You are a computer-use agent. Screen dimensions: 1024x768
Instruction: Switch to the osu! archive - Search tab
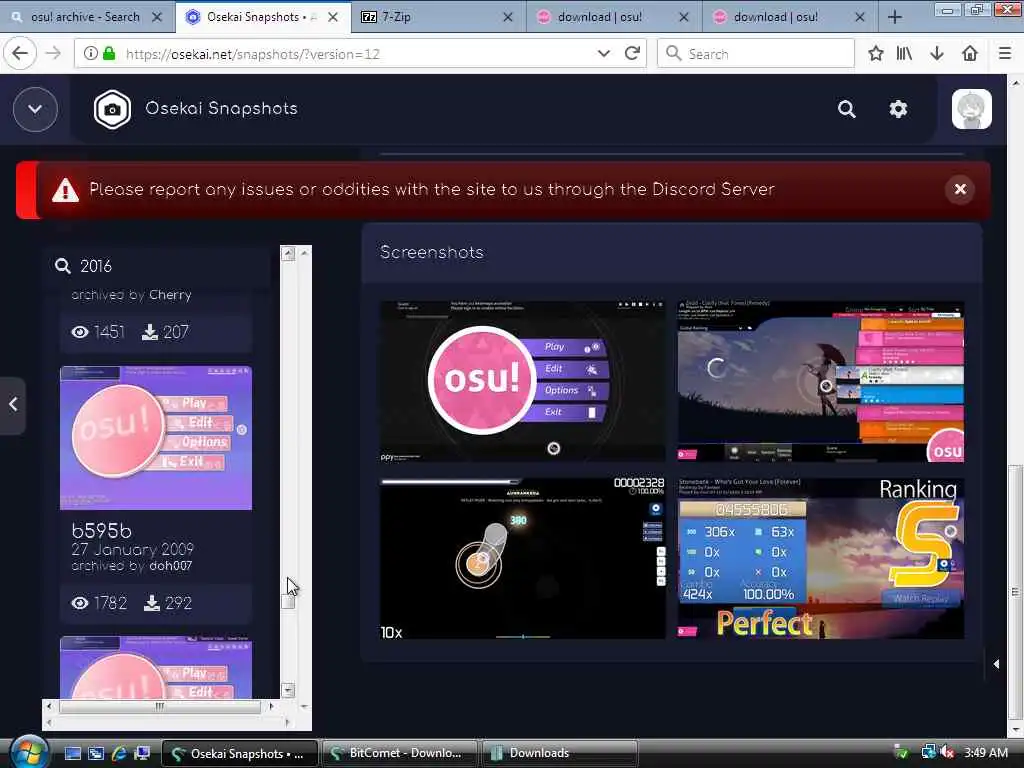point(85,17)
